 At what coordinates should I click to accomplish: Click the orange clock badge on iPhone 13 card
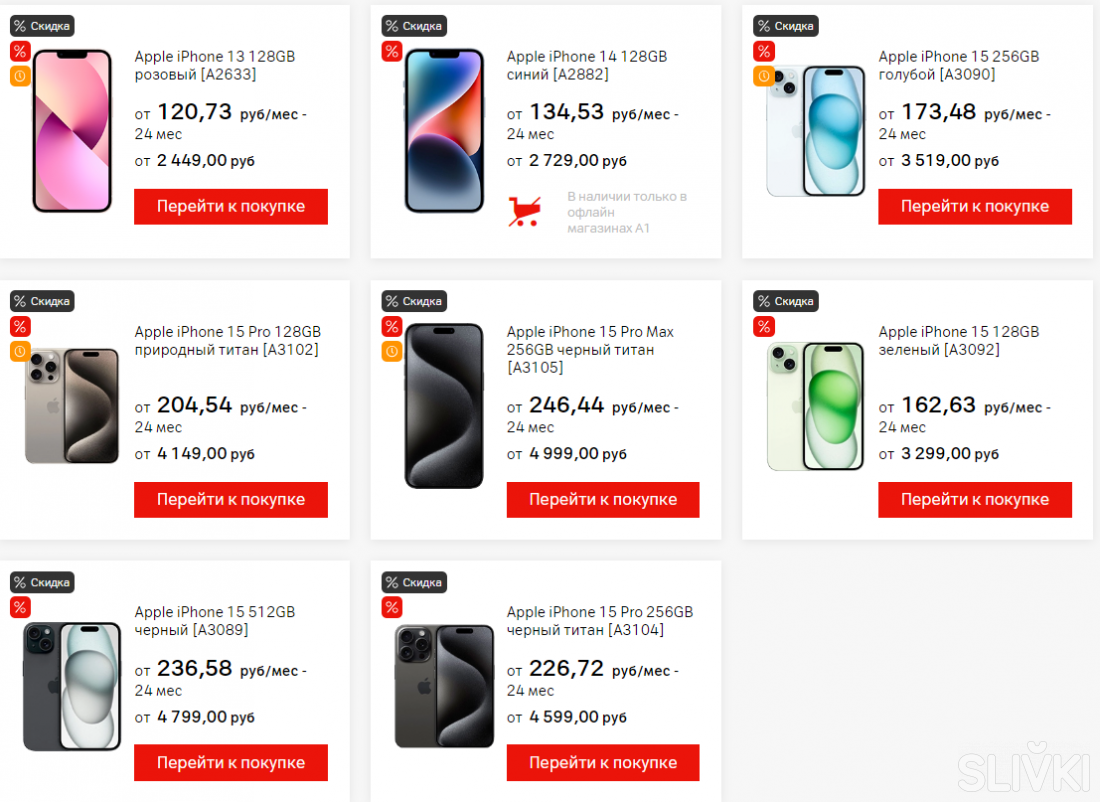[20, 76]
